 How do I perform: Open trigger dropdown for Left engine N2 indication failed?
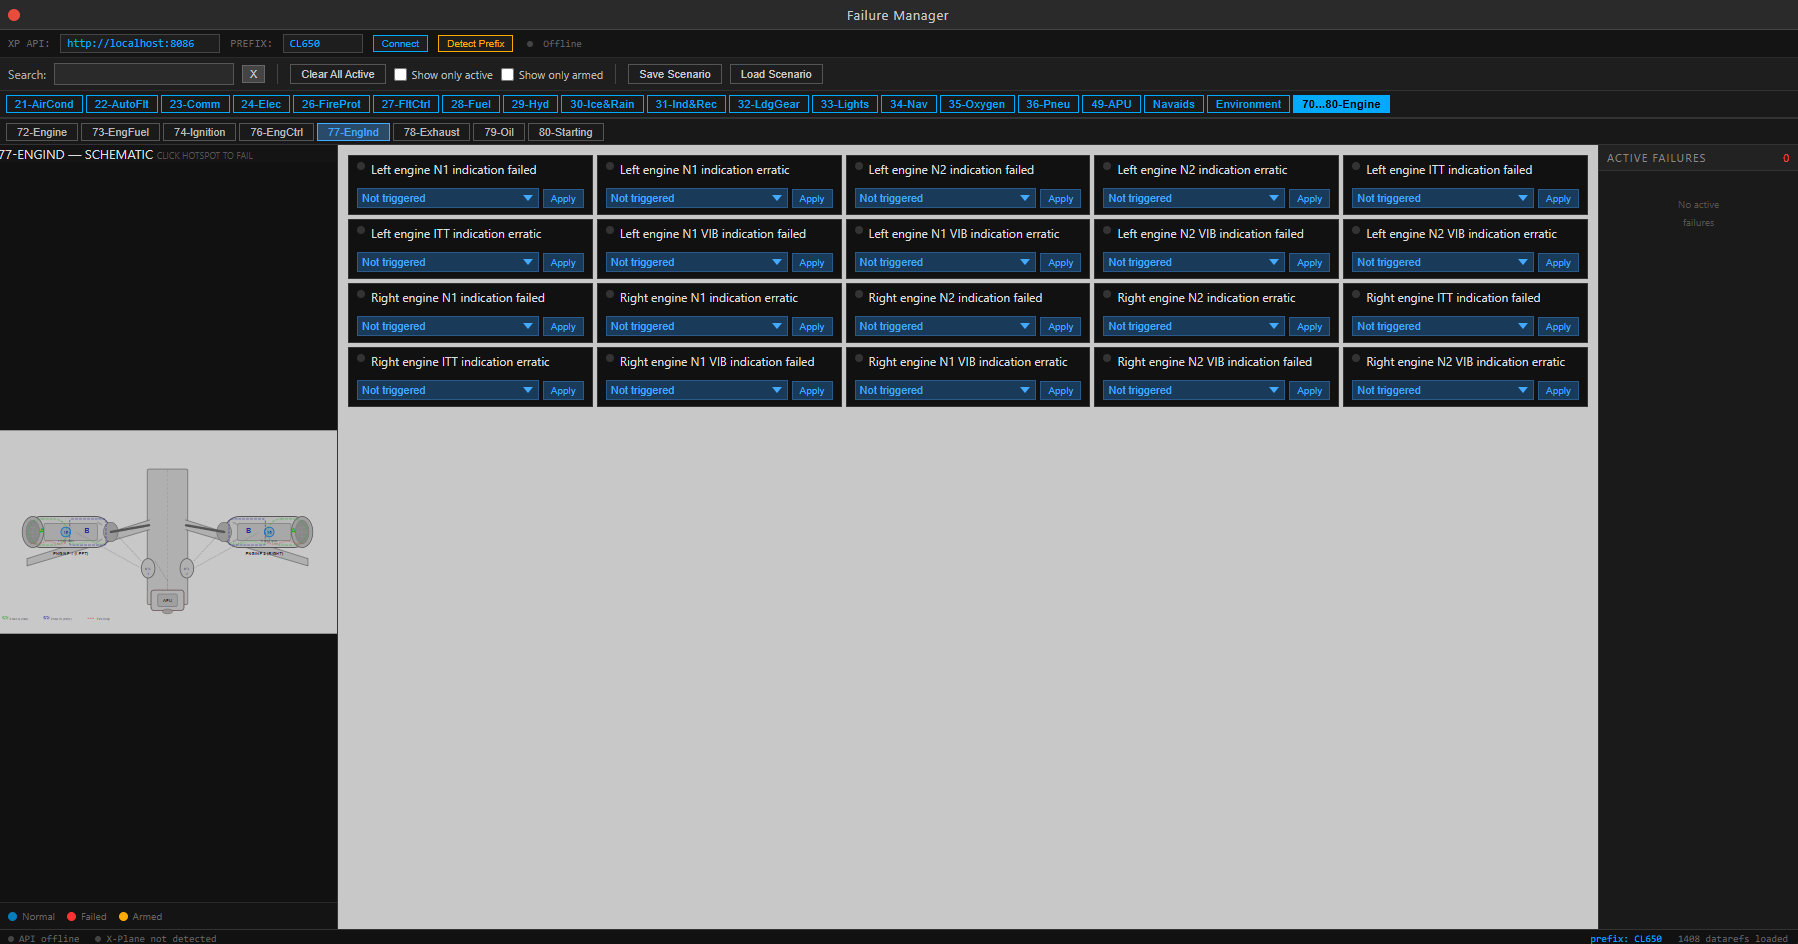coord(944,198)
